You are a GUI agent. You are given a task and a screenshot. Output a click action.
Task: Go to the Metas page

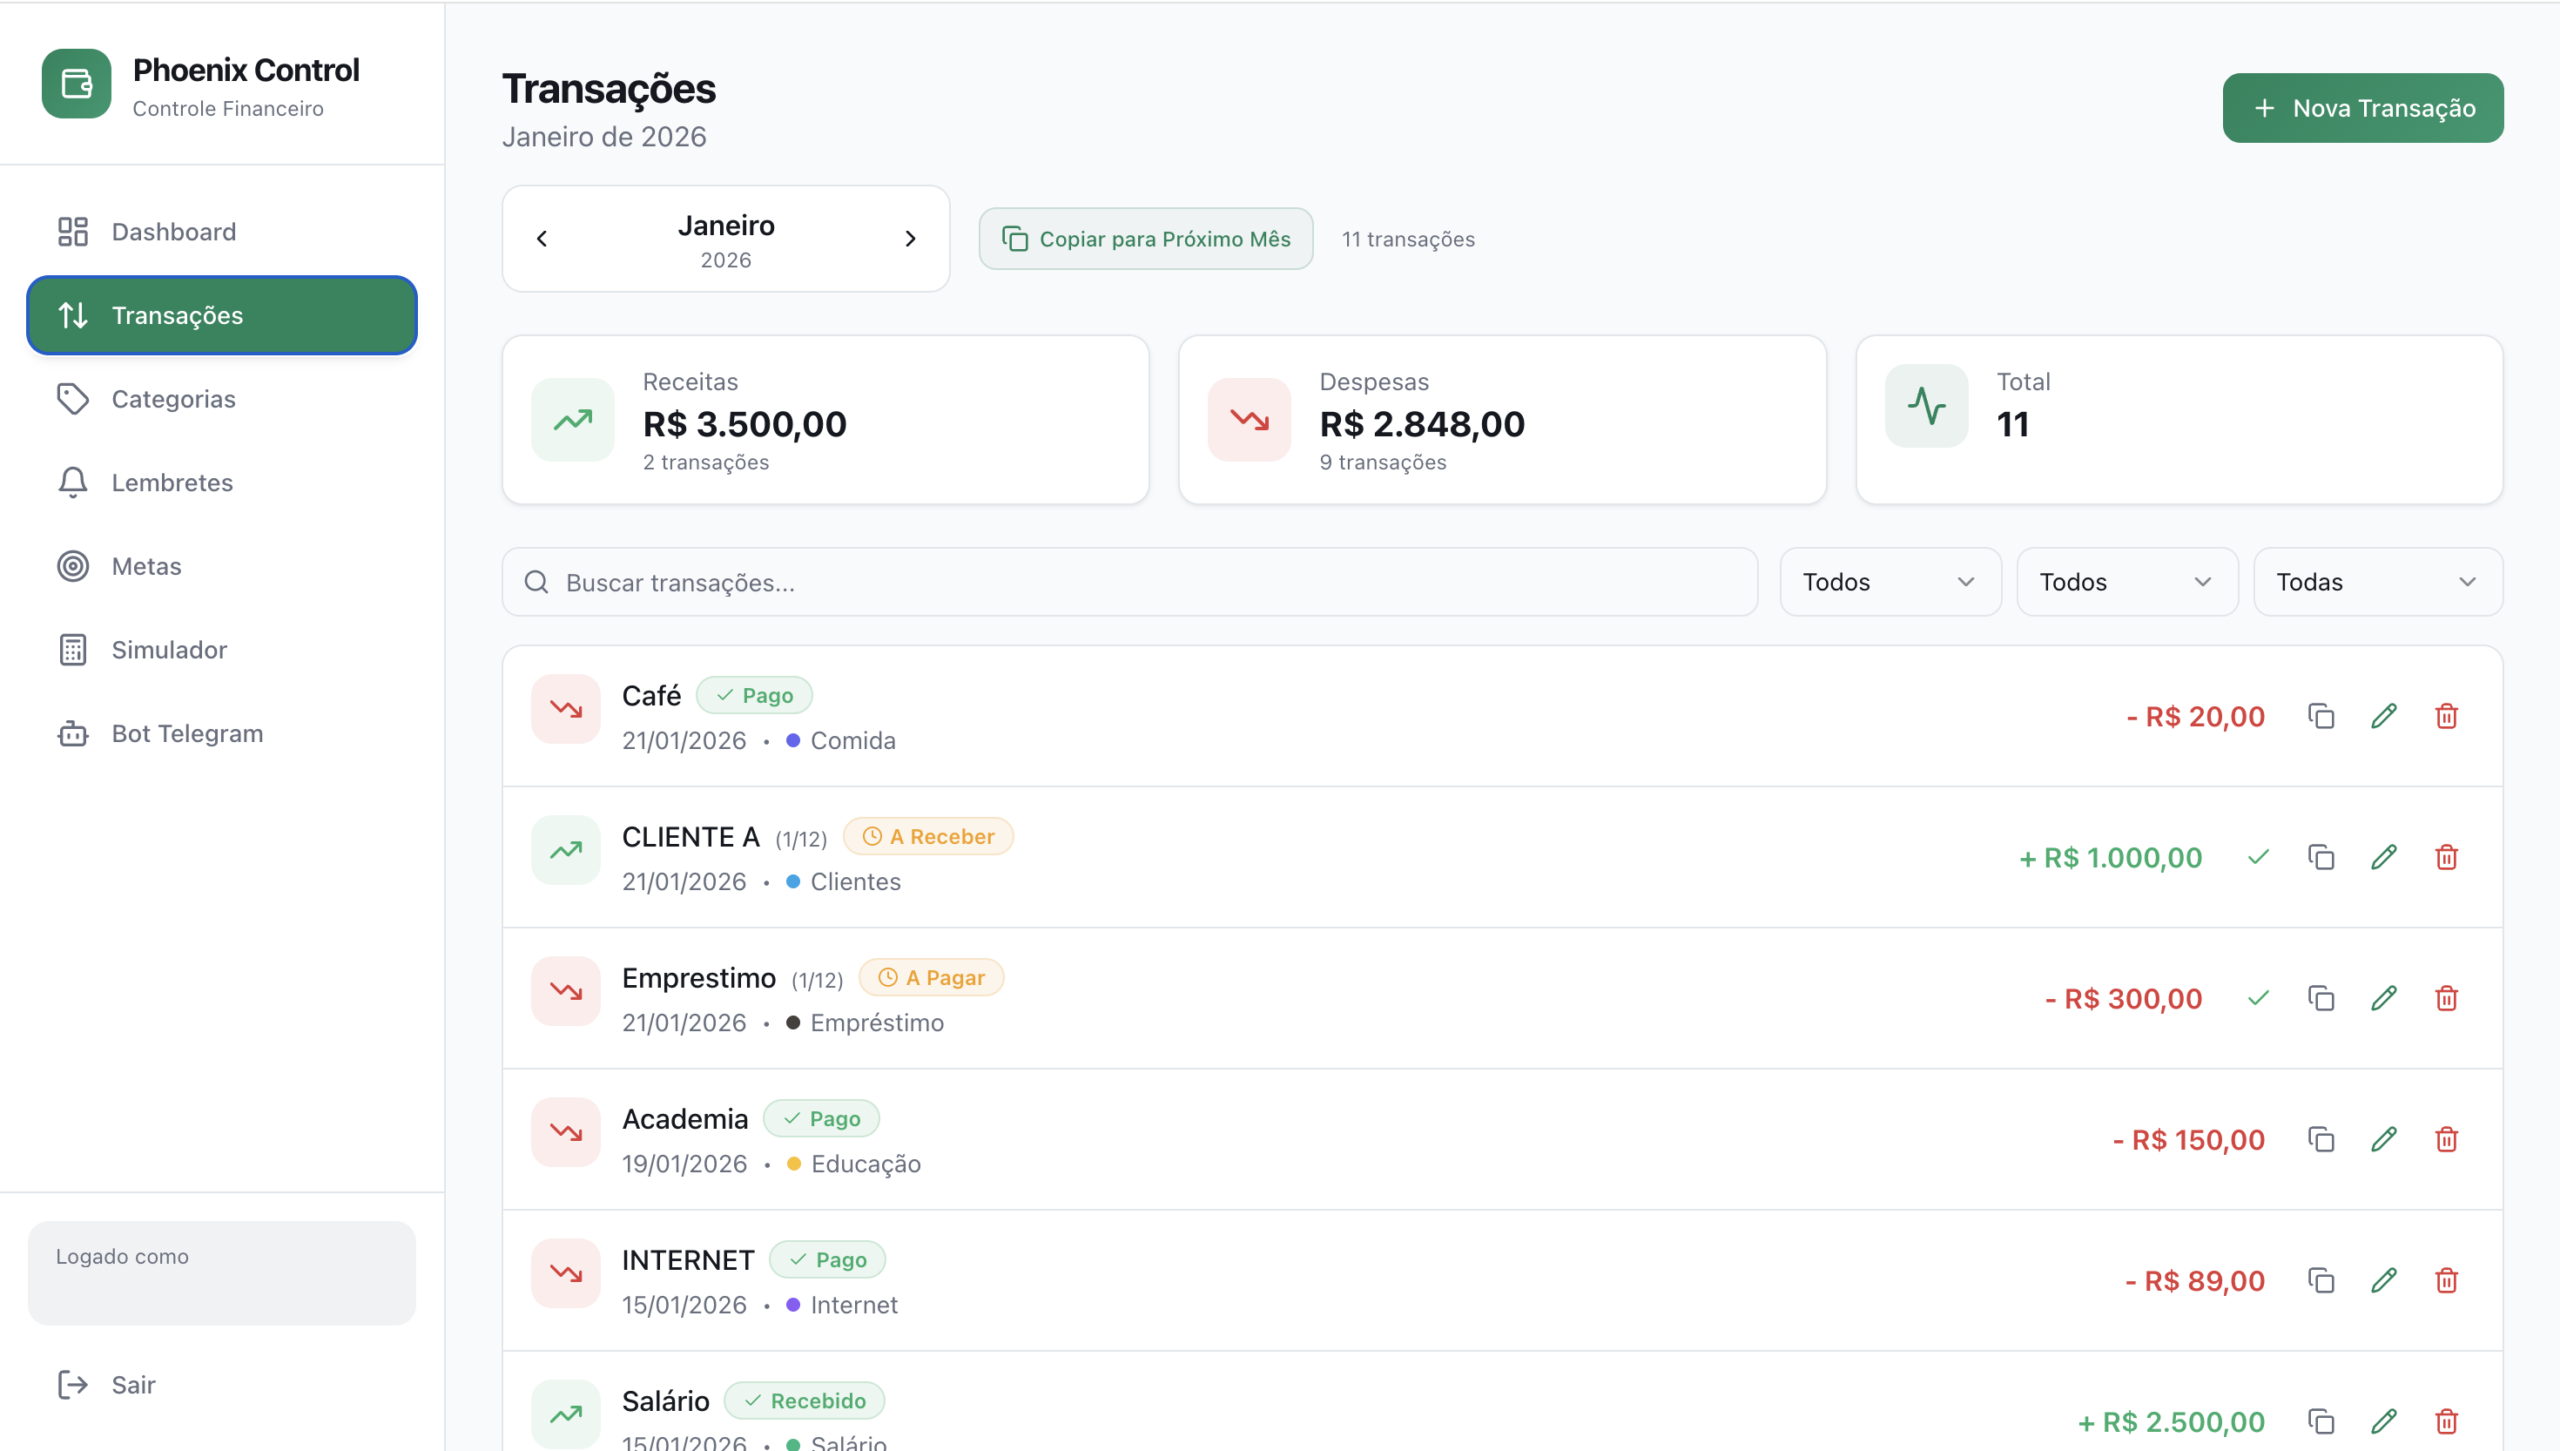[222, 566]
